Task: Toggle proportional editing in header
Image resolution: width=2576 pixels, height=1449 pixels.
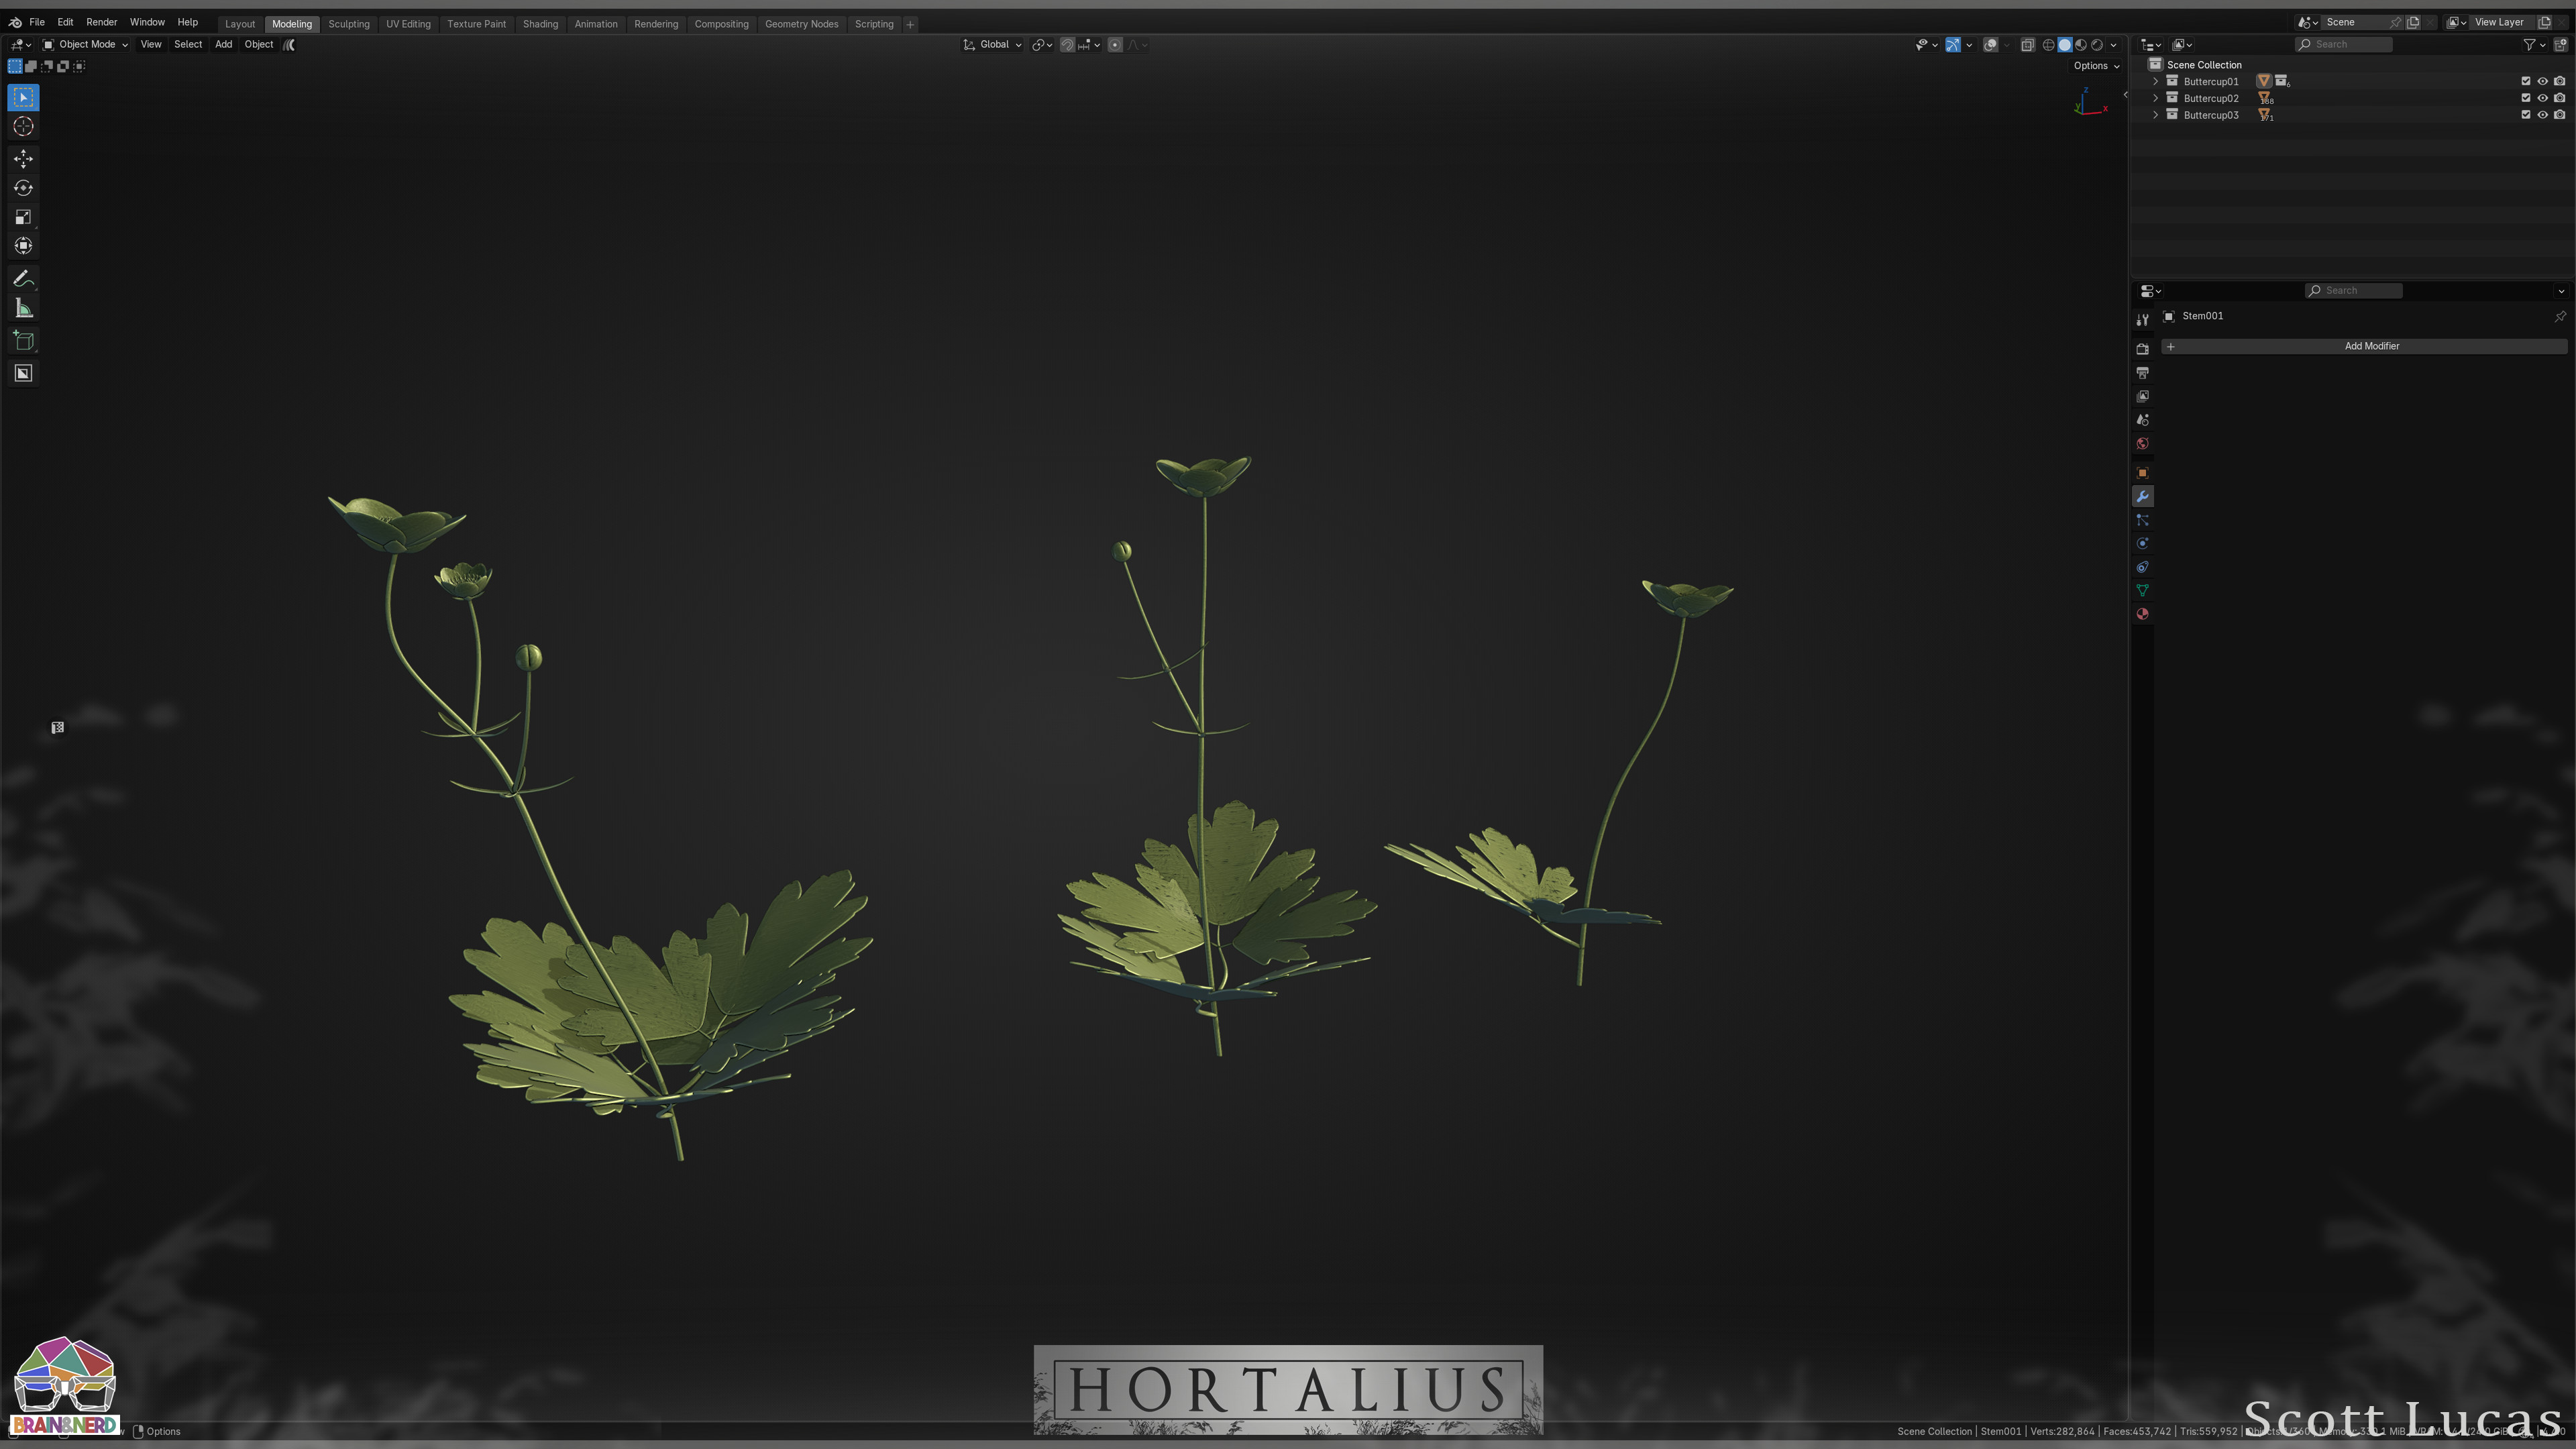Action: click(1115, 44)
